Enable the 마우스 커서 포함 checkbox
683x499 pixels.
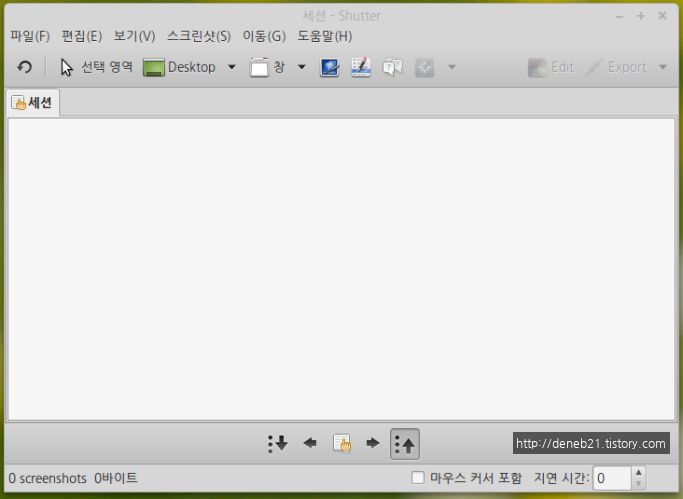(418, 478)
